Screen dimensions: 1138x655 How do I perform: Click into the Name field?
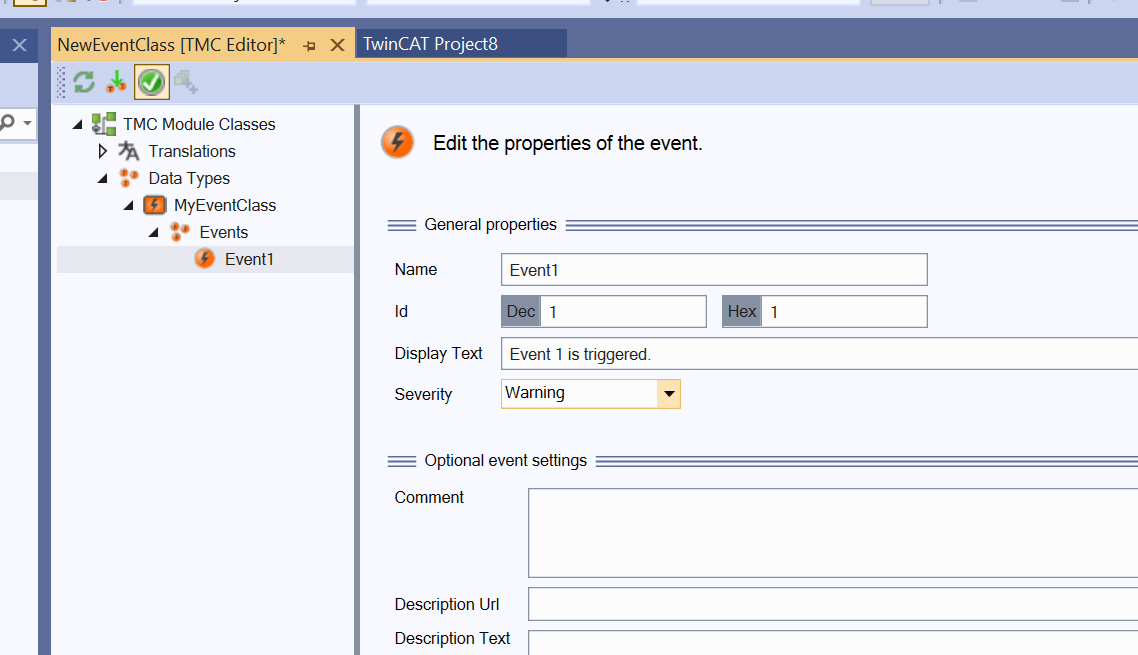pos(714,269)
